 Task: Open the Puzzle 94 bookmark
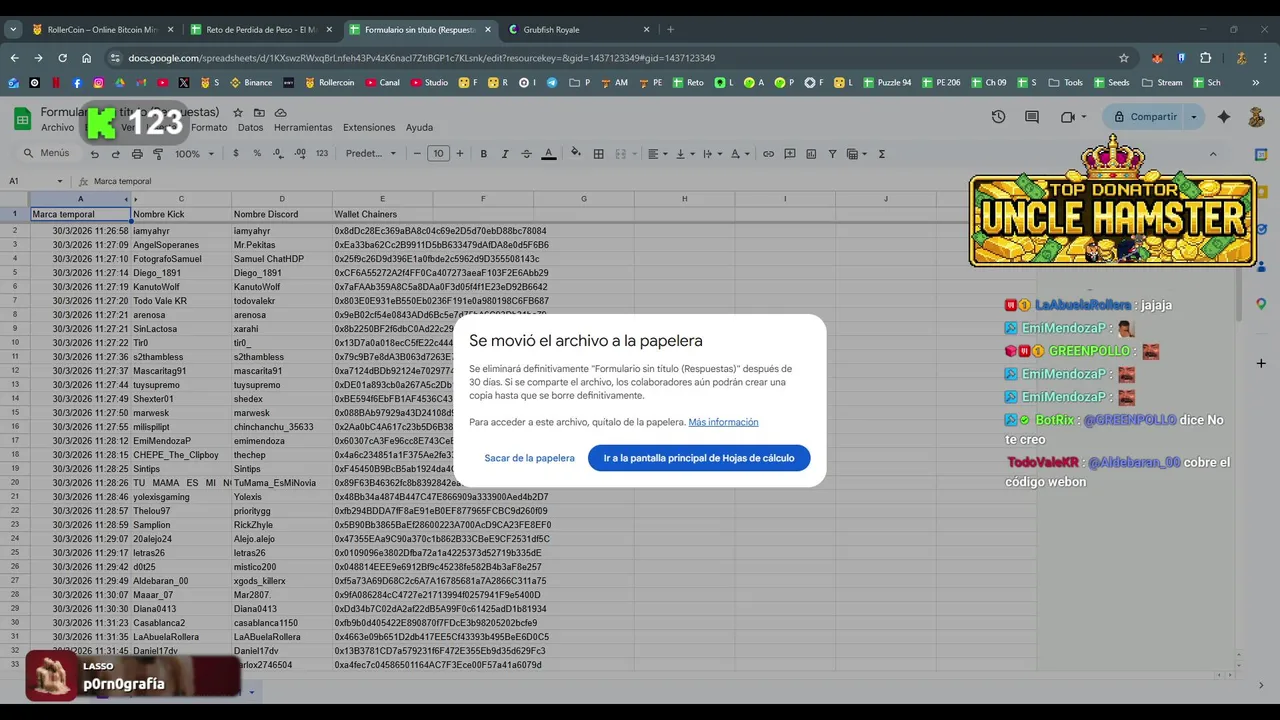(886, 83)
